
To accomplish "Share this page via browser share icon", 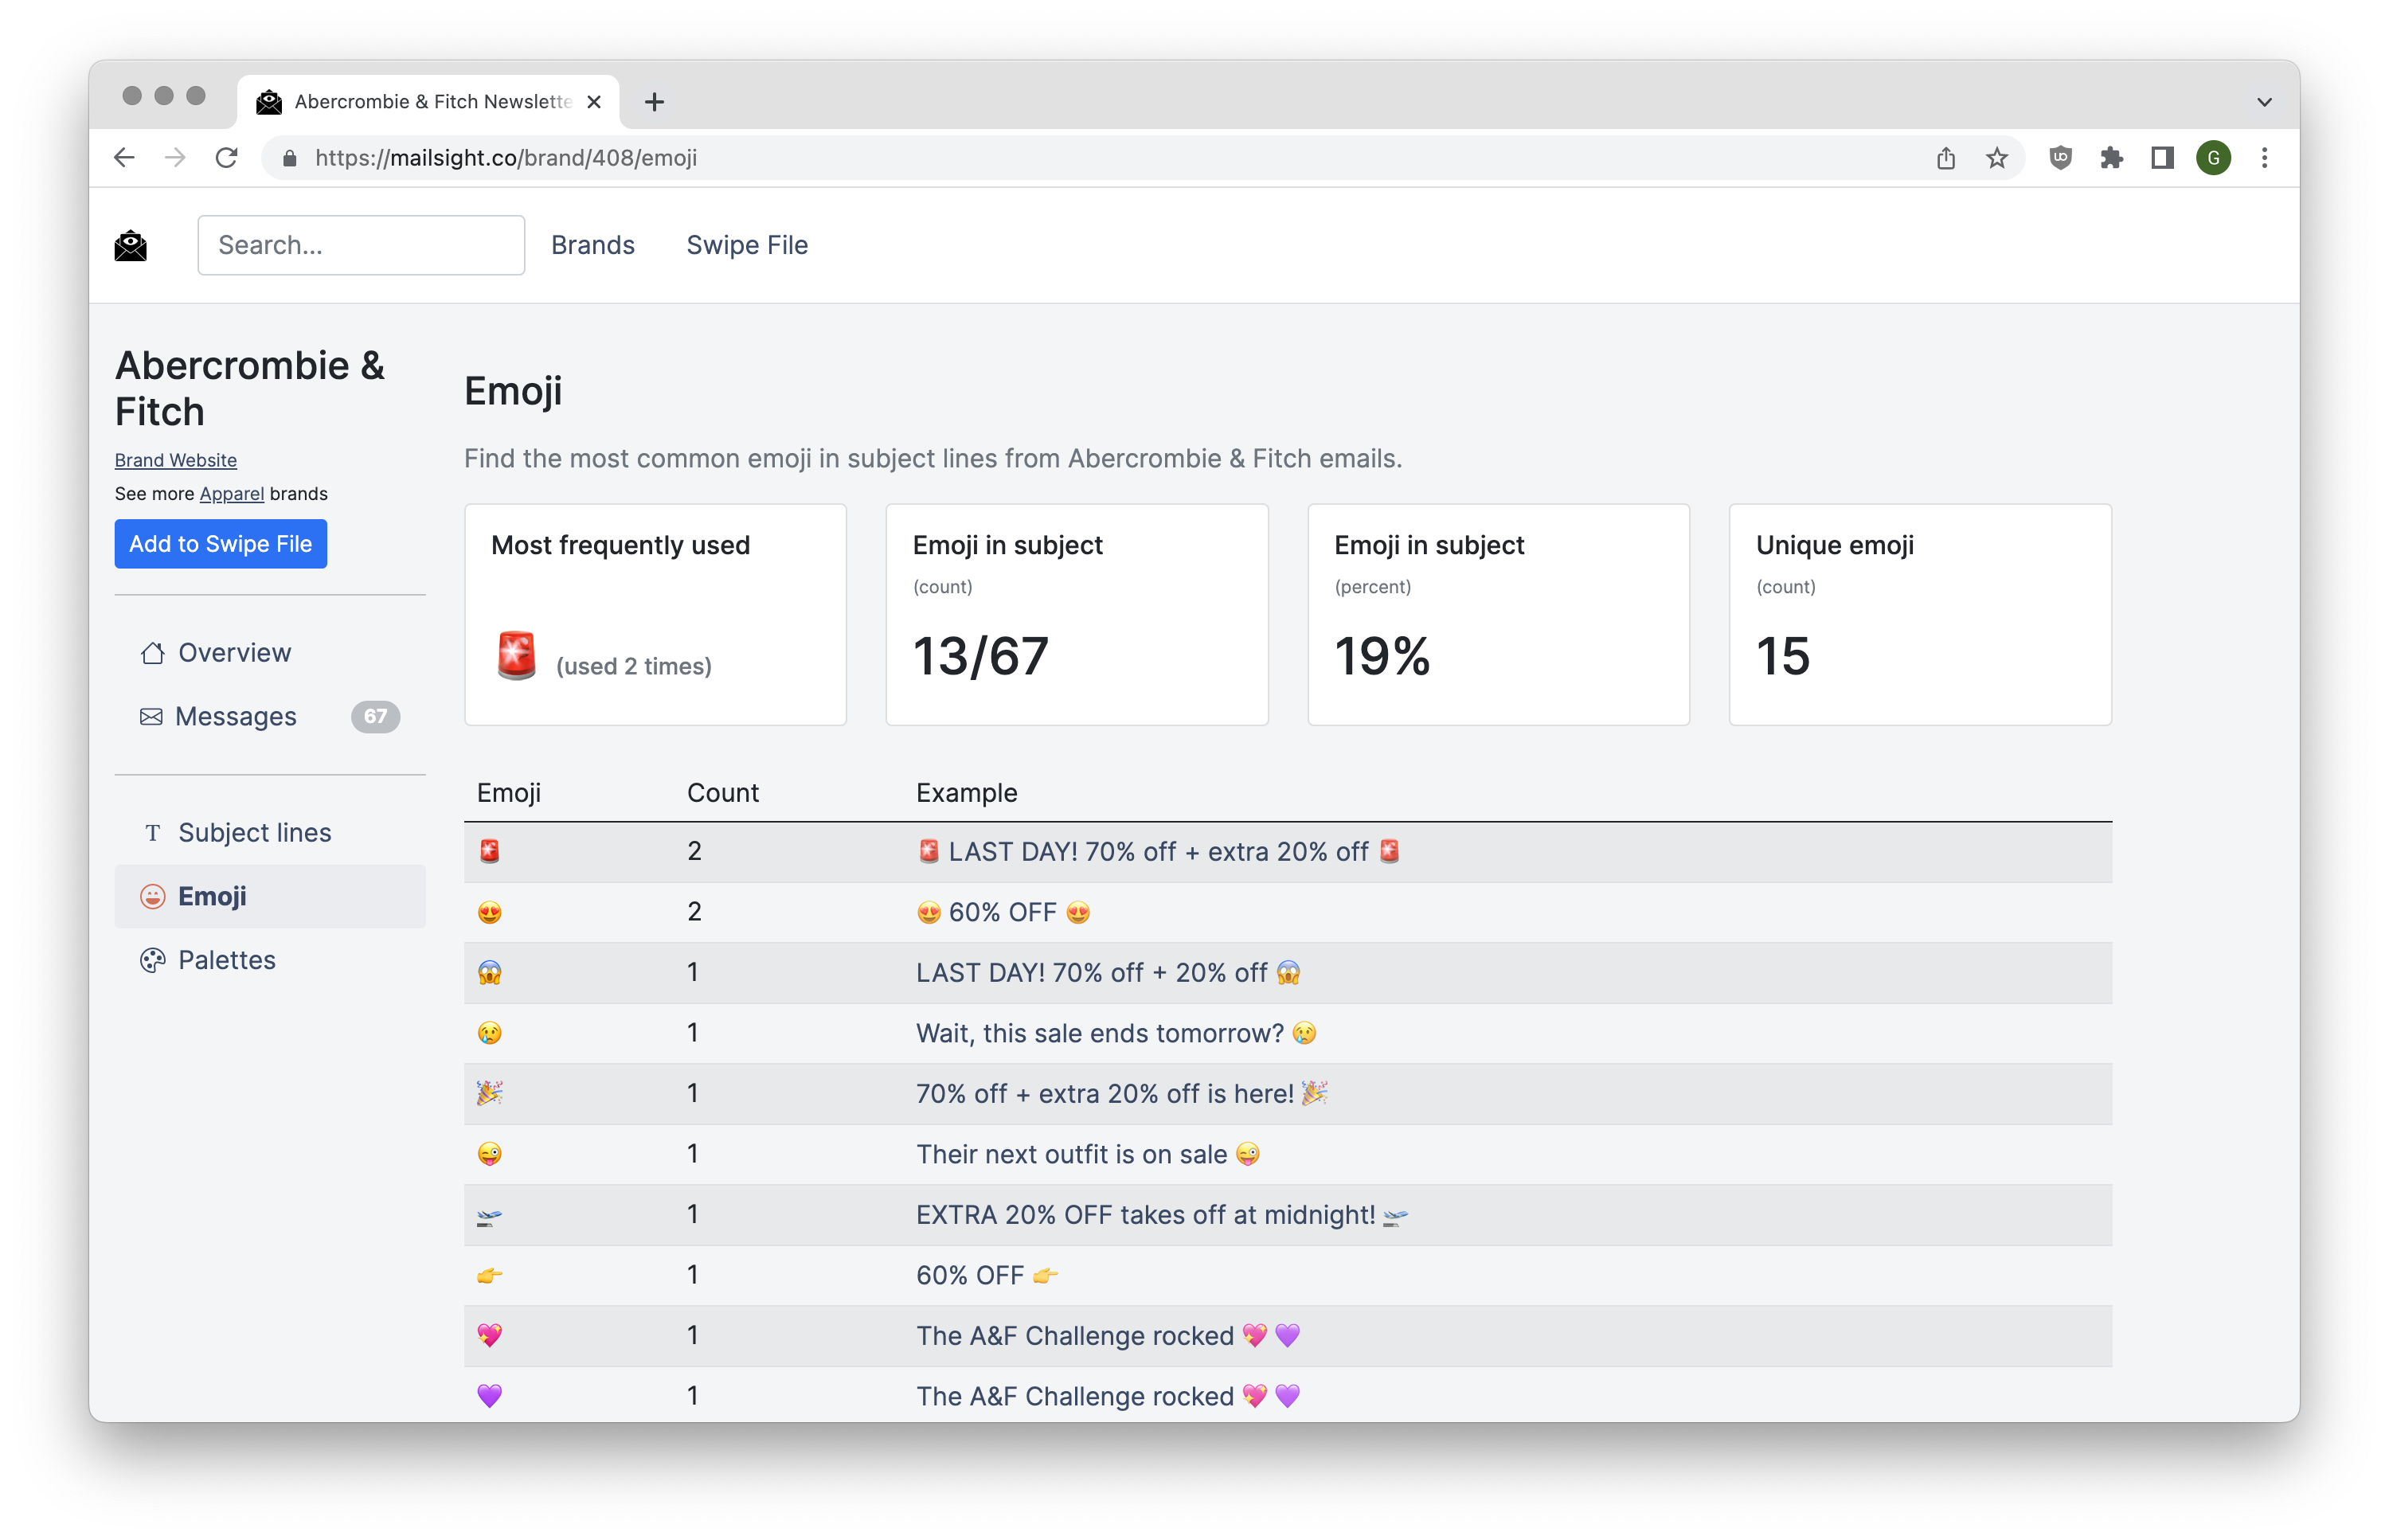I will [1945, 158].
